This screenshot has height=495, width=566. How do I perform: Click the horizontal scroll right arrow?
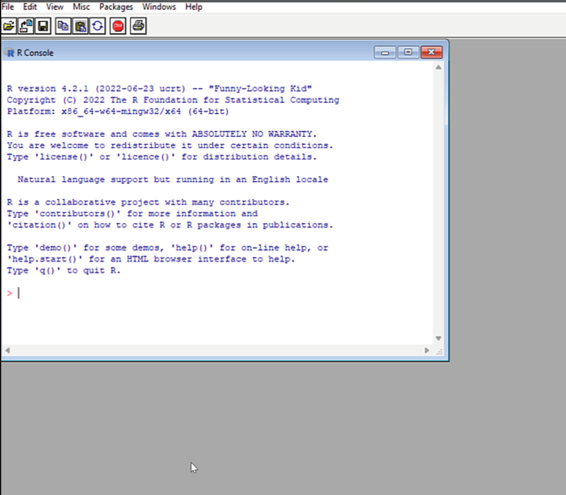tap(427, 350)
